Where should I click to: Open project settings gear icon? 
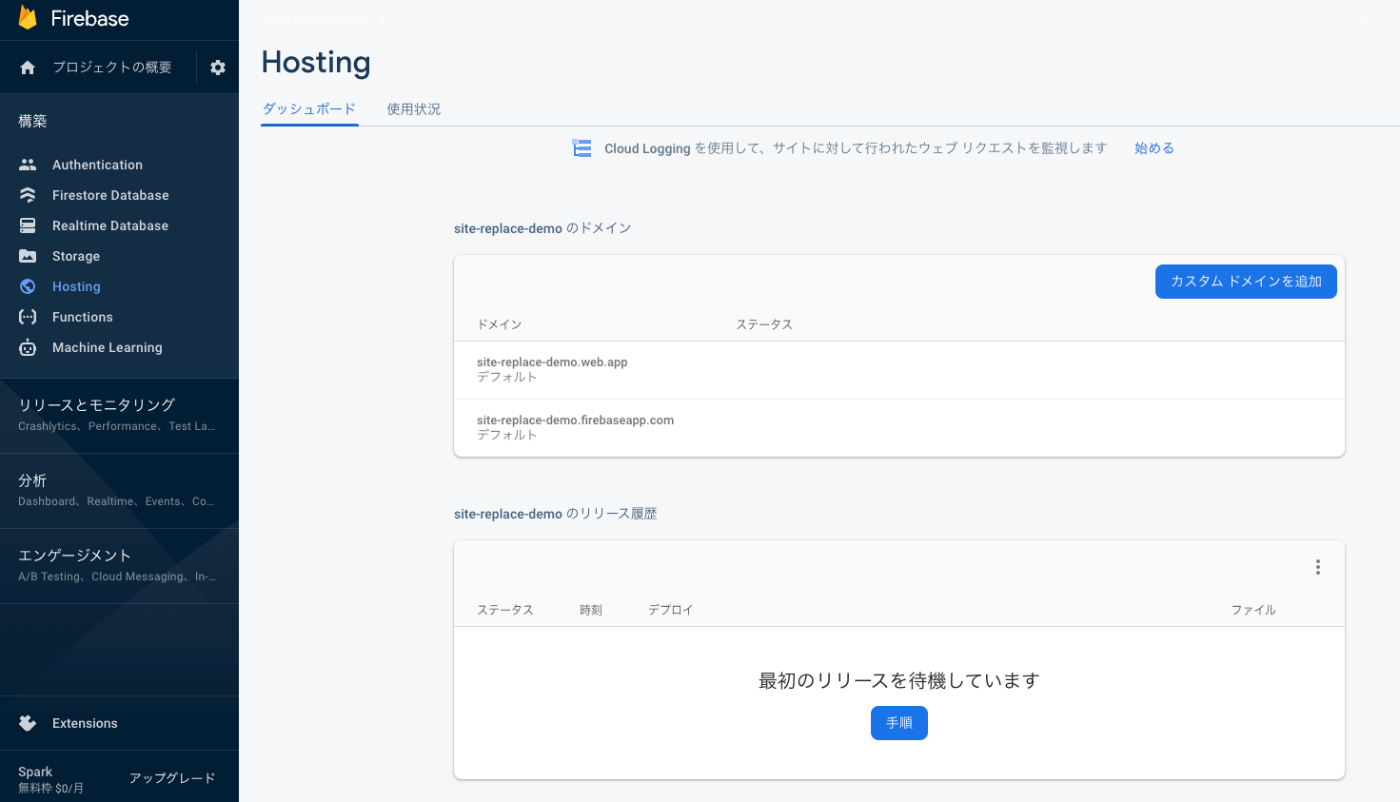coord(218,68)
